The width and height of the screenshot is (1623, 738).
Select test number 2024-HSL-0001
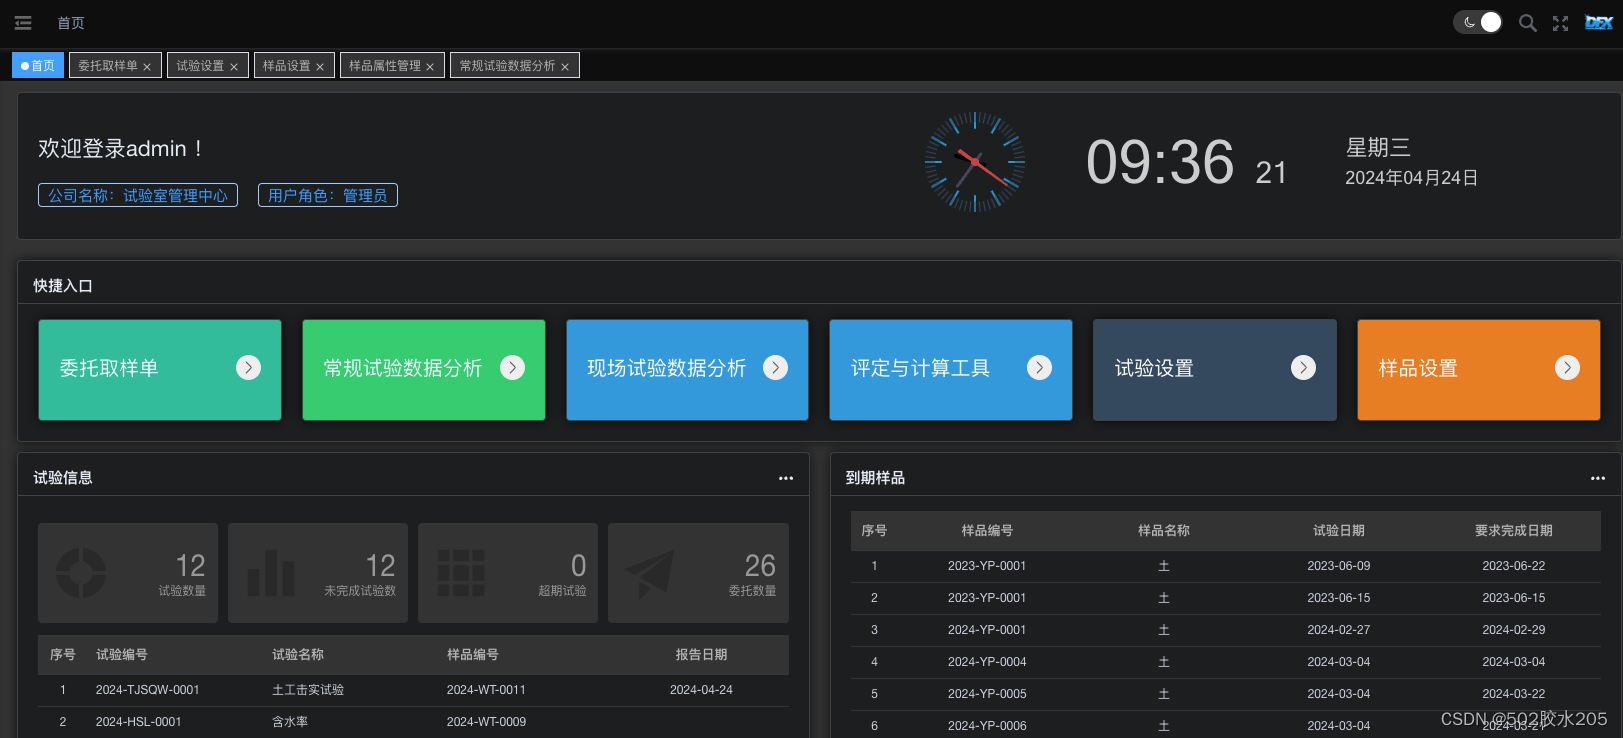pyautogui.click(x=138, y=722)
